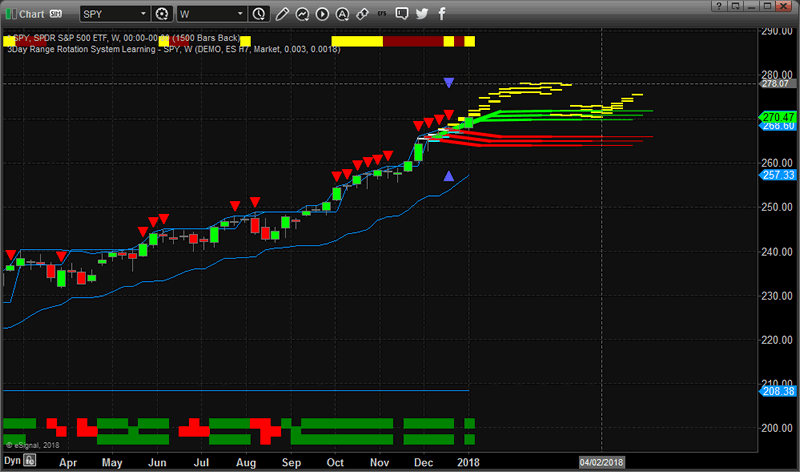Click the small icon beside Dyn
This screenshot has width=800, height=472.
(x=30, y=463)
